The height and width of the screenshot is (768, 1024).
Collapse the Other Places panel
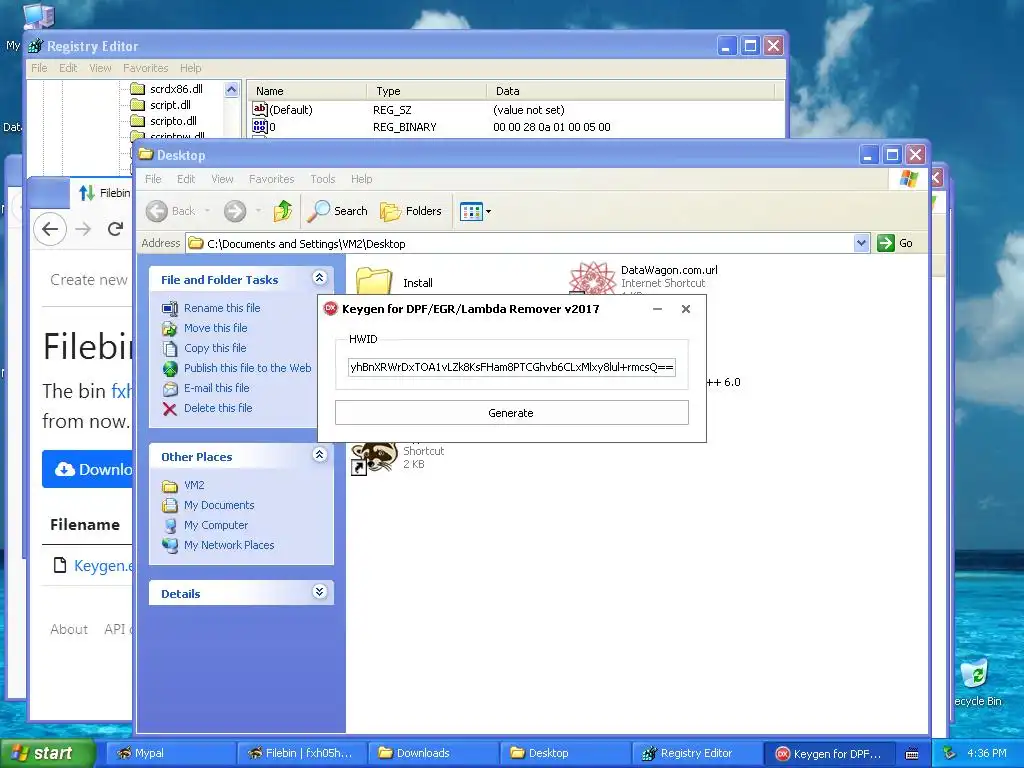pos(319,455)
